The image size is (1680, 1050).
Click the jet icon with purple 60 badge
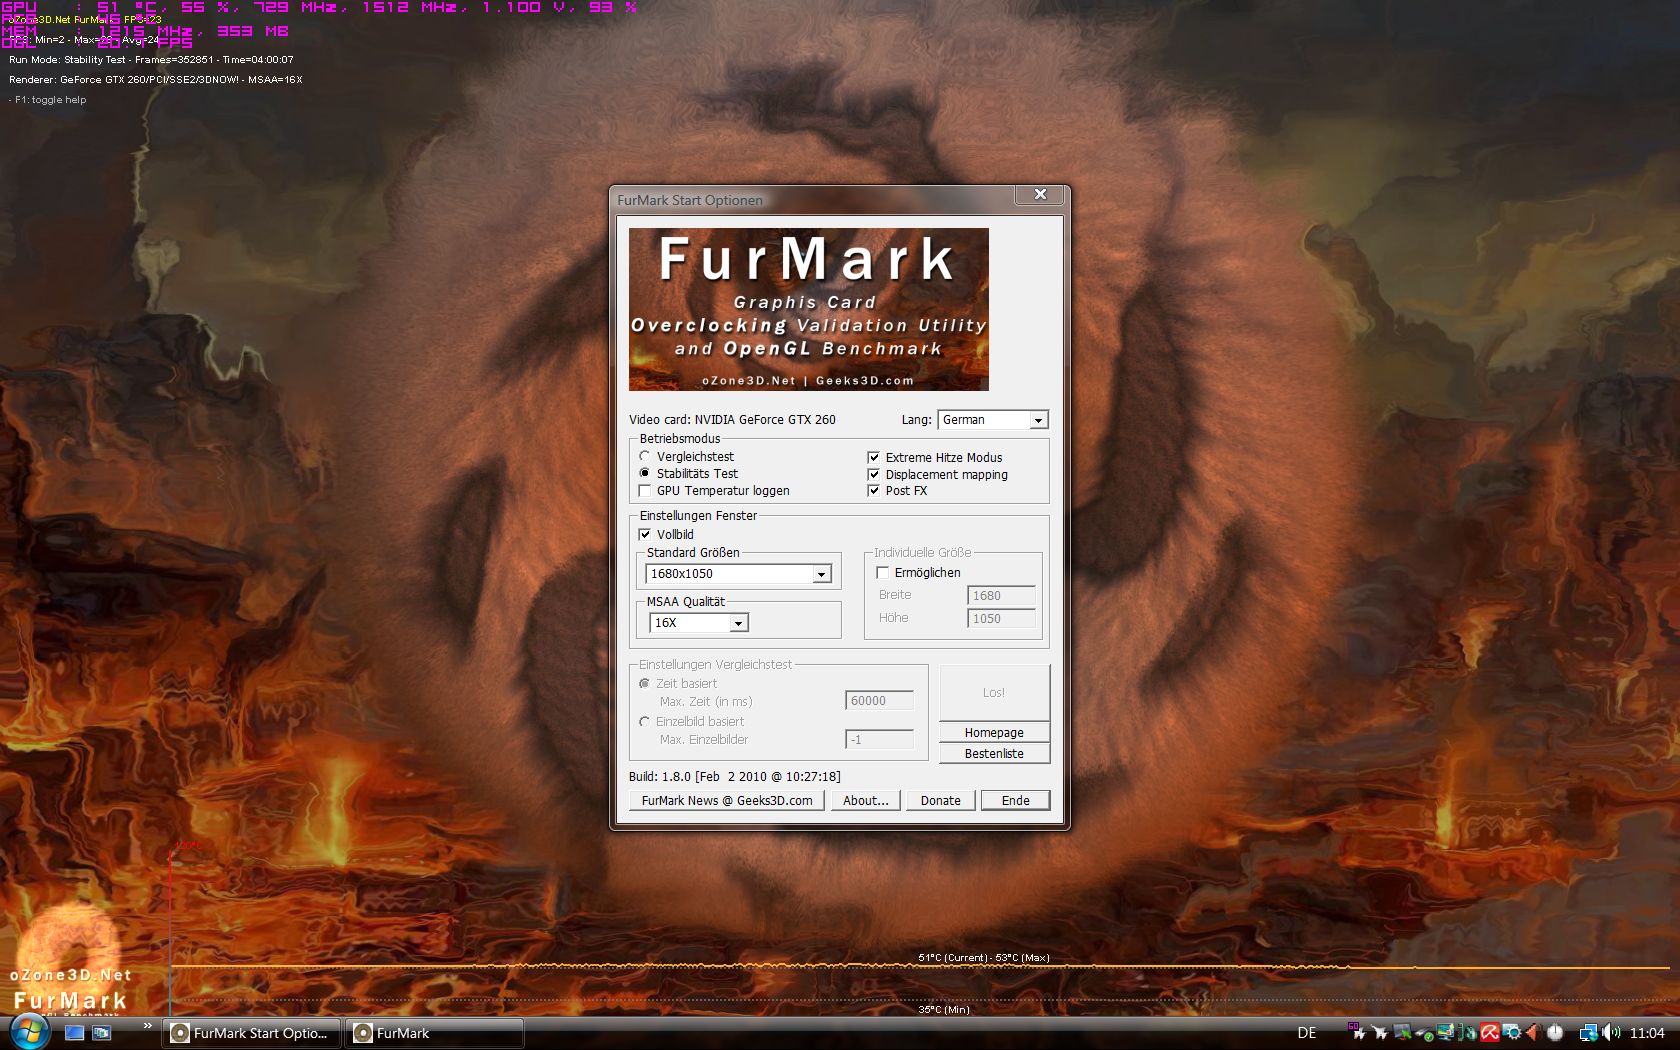(x=1358, y=1032)
